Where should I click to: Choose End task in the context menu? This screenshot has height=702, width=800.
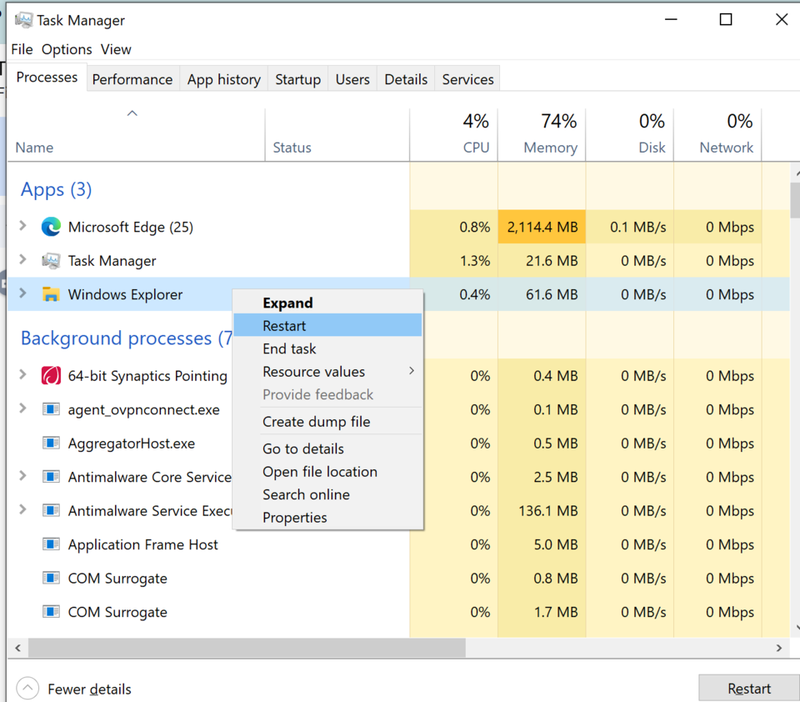click(x=328, y=348)
